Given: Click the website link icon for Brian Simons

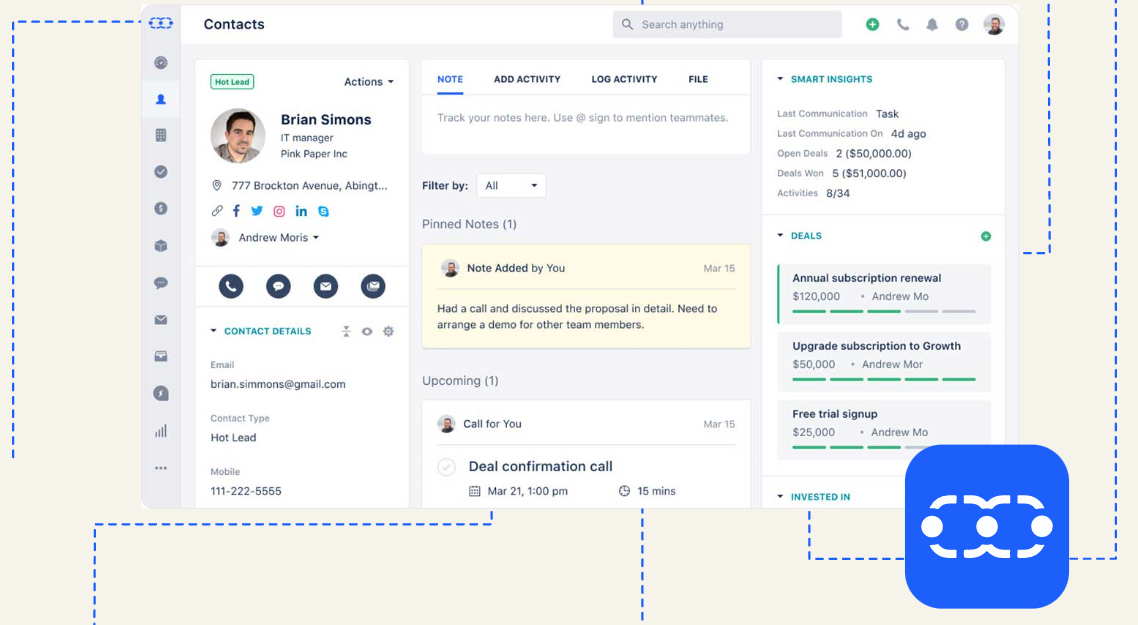Looking at the screenshot, I should tap(217, 211).
